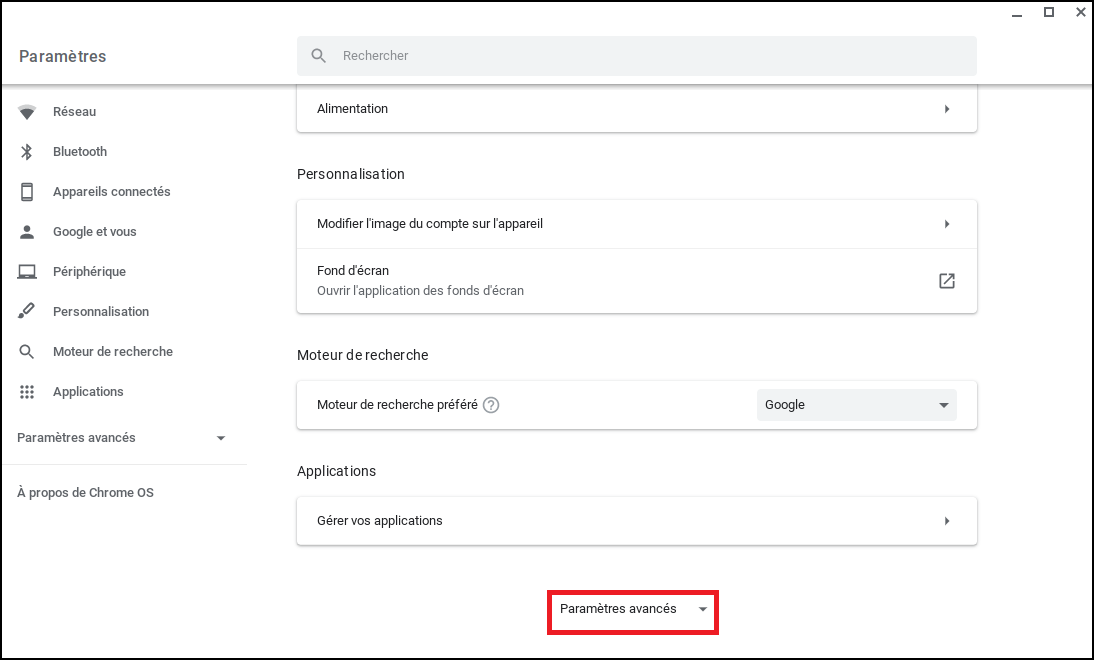Screen dimensions: 1094x660
Task: Select Moteur de recherche in sidebar
Action: (112, 352)
